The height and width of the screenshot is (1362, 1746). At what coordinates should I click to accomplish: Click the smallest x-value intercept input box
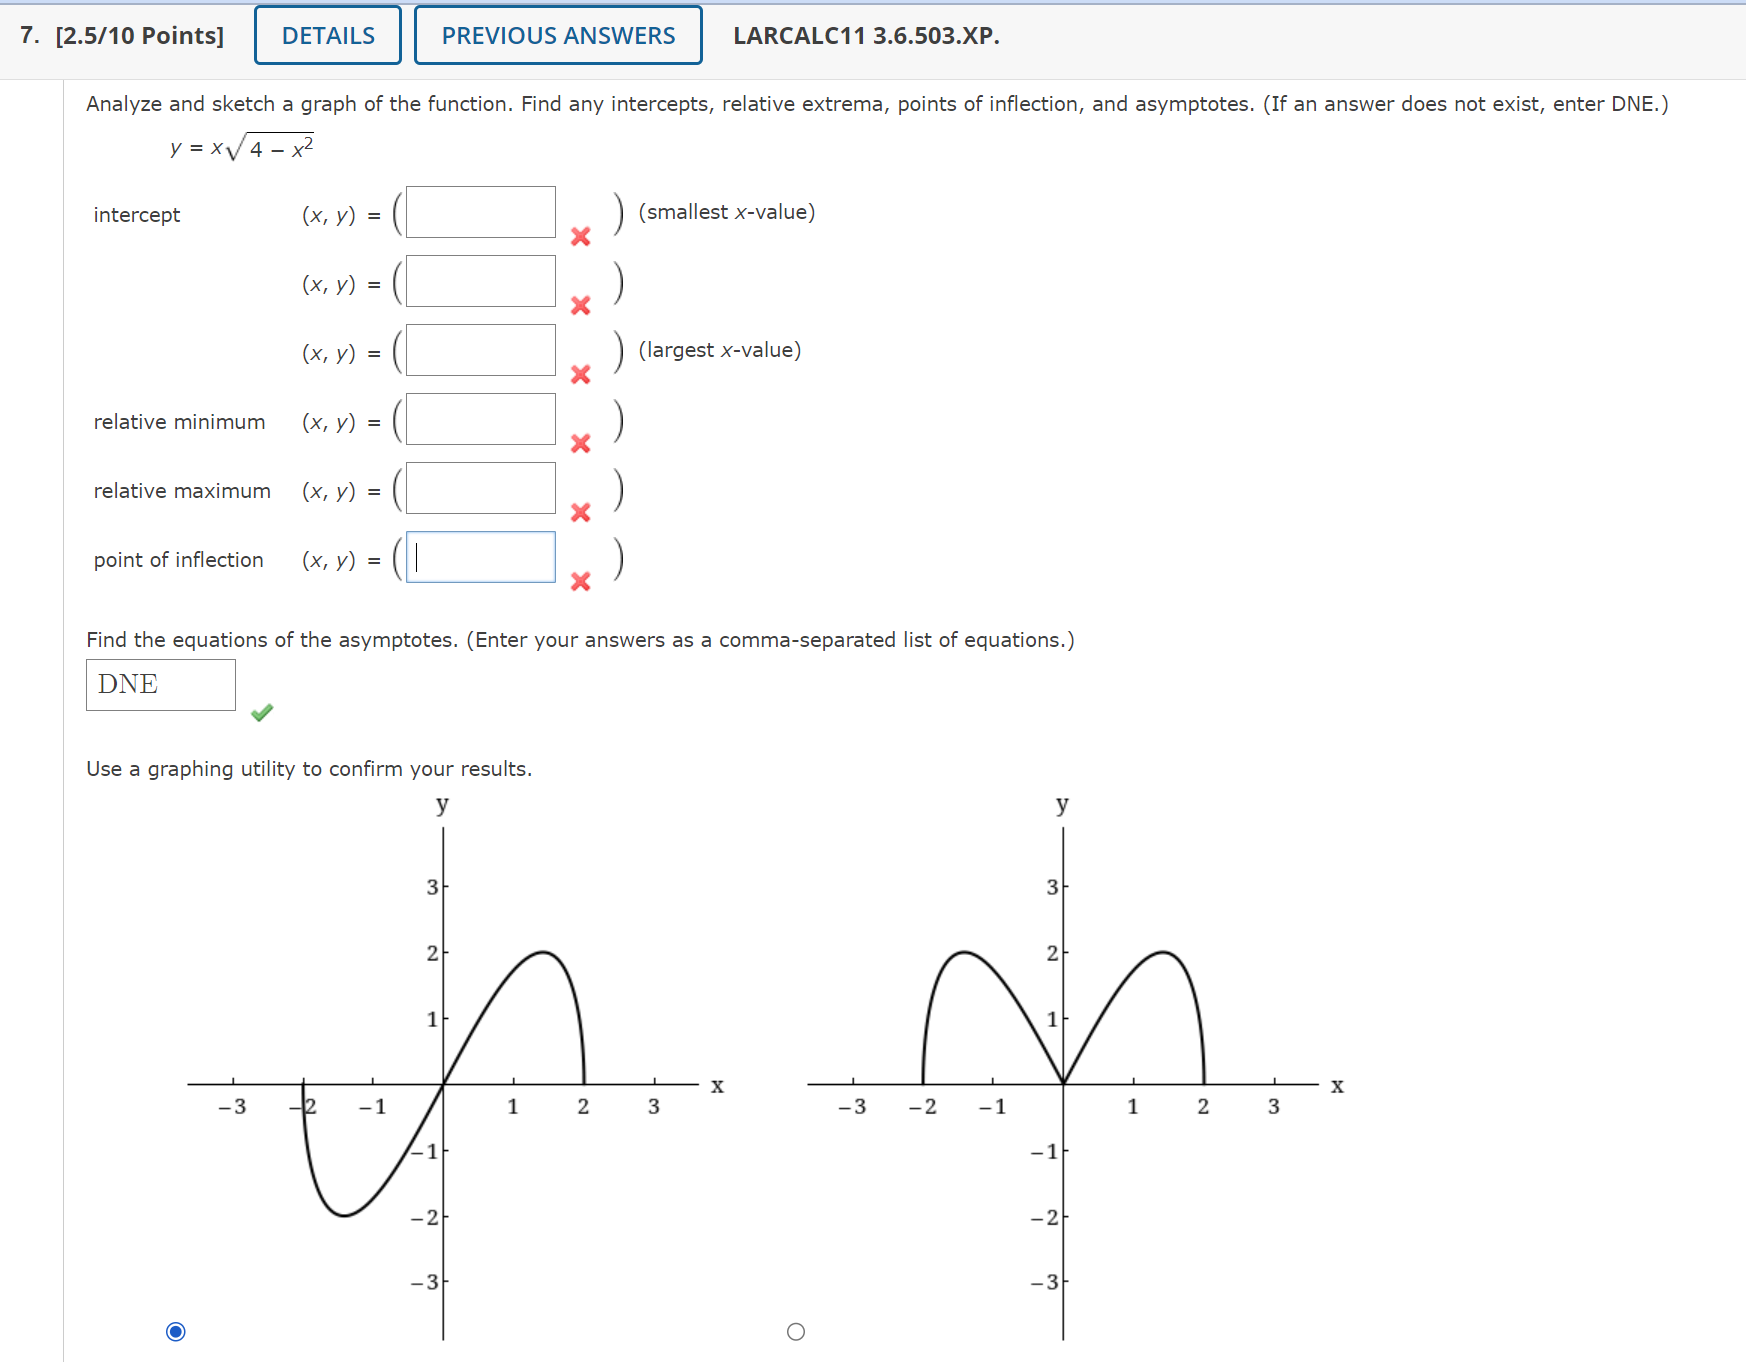[481, 212]
